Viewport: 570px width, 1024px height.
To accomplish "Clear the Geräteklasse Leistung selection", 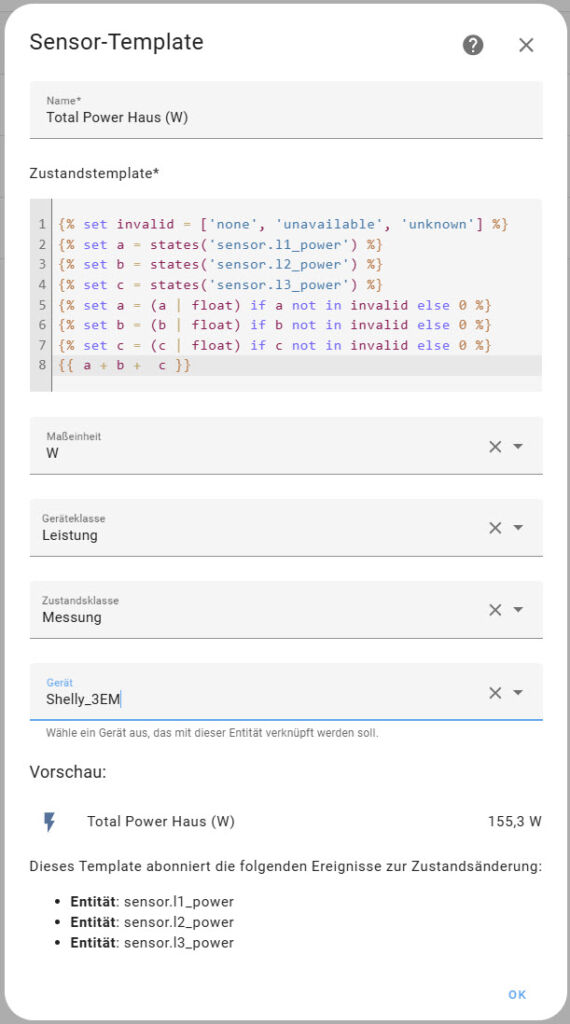I will click(x=495, y=528).
